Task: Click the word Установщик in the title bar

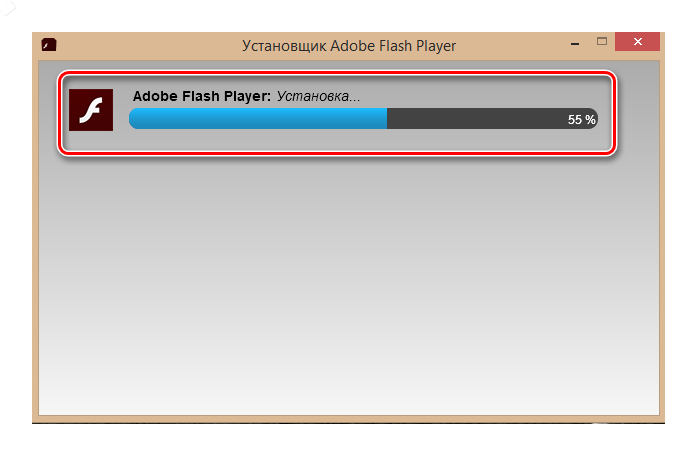Action: 284,46
